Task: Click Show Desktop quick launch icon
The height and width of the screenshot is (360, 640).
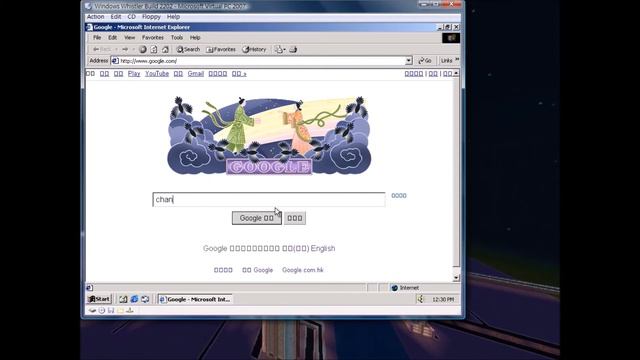Action: click(123, 299)
